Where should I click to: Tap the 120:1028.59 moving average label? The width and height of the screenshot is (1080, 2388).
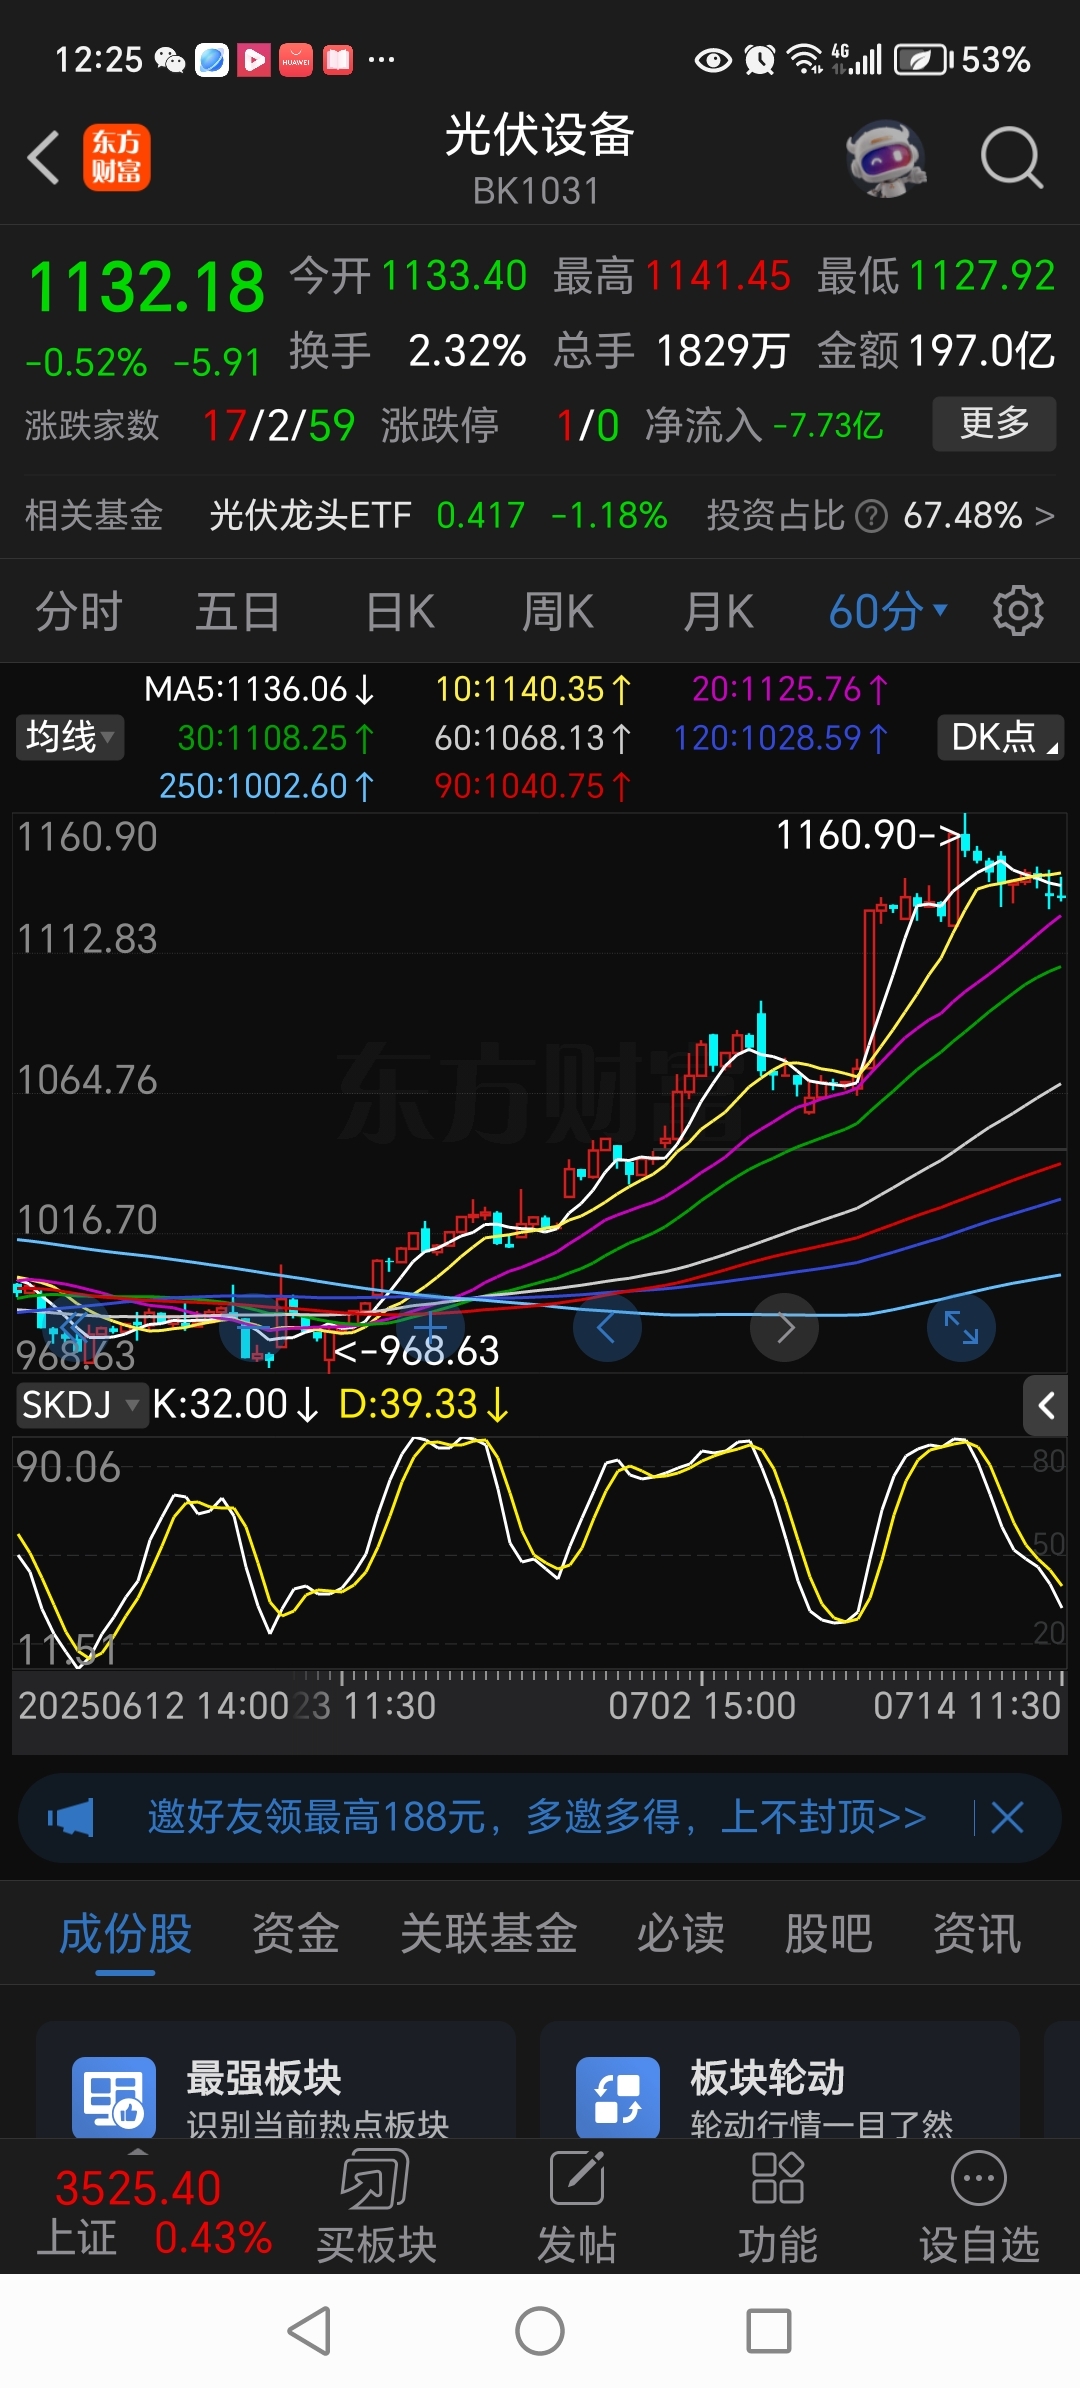(780, 739)
